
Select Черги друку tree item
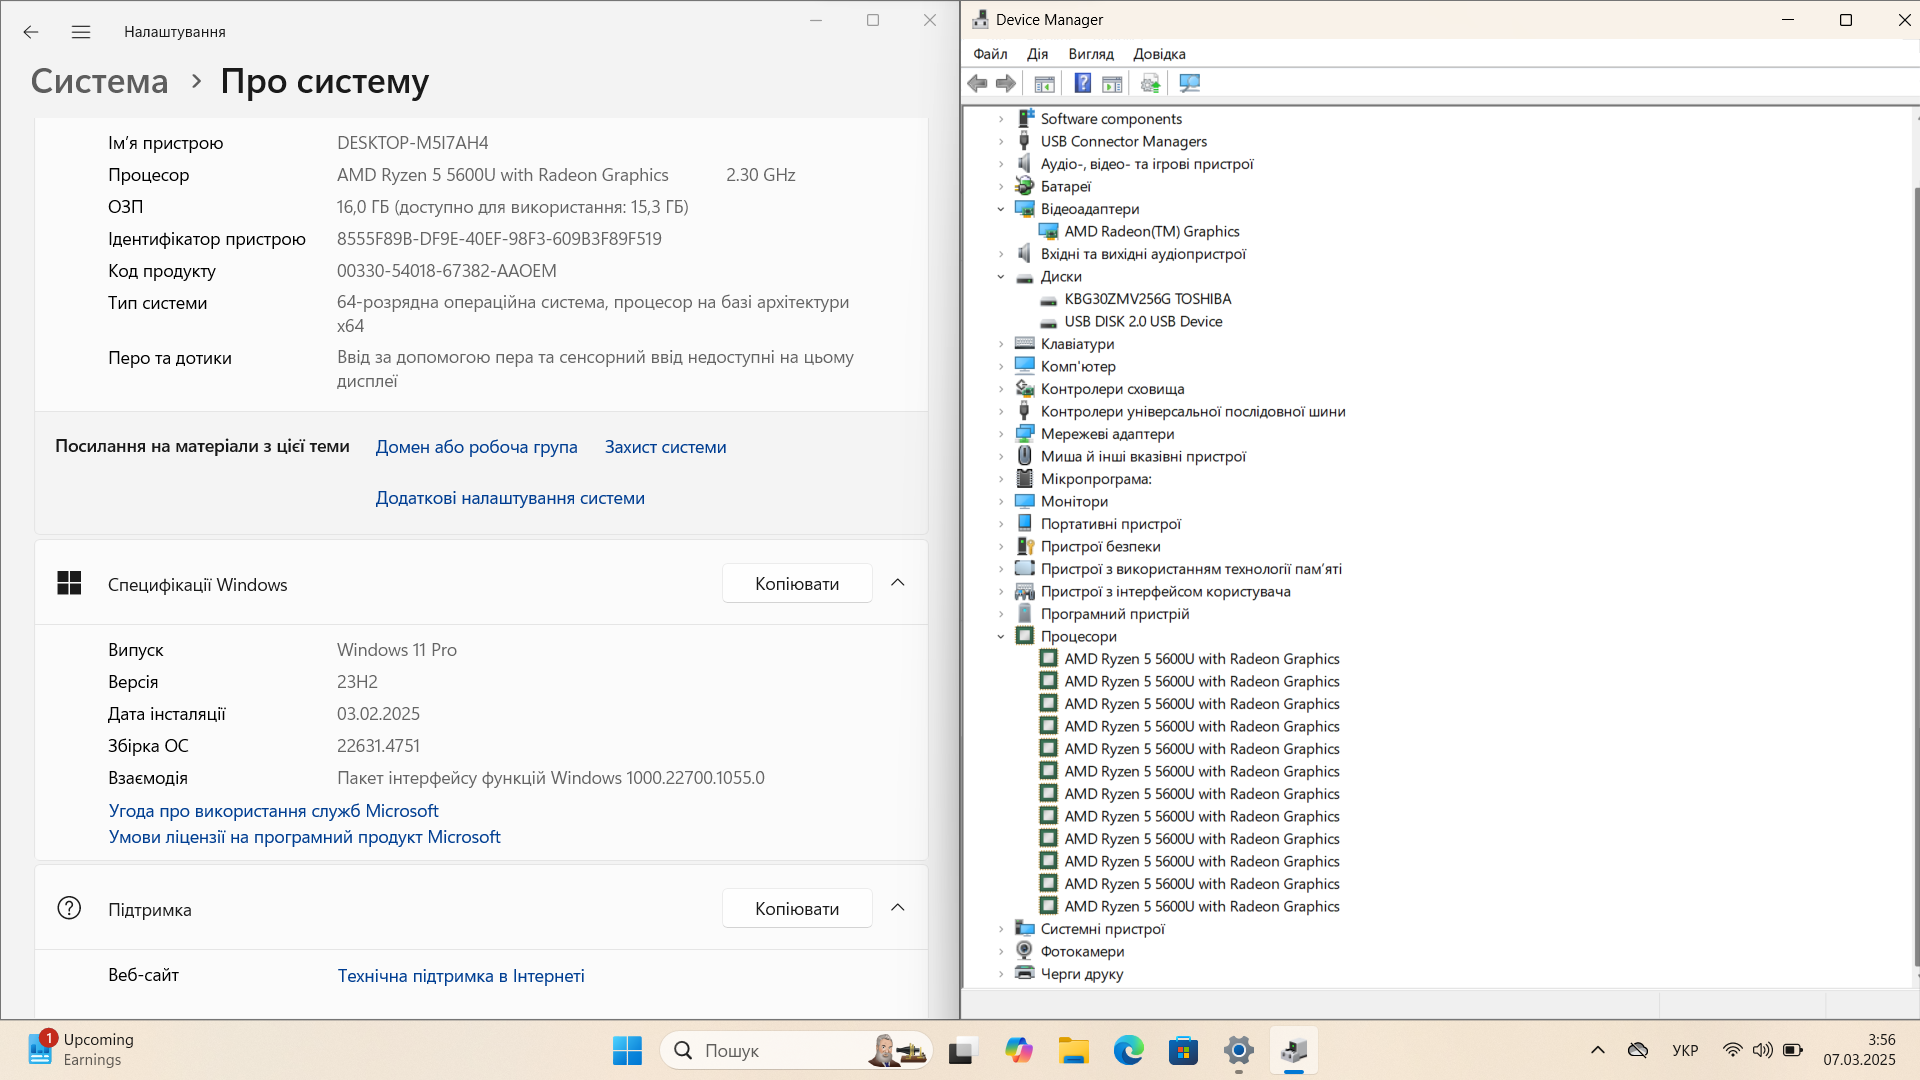[1081, 974]
